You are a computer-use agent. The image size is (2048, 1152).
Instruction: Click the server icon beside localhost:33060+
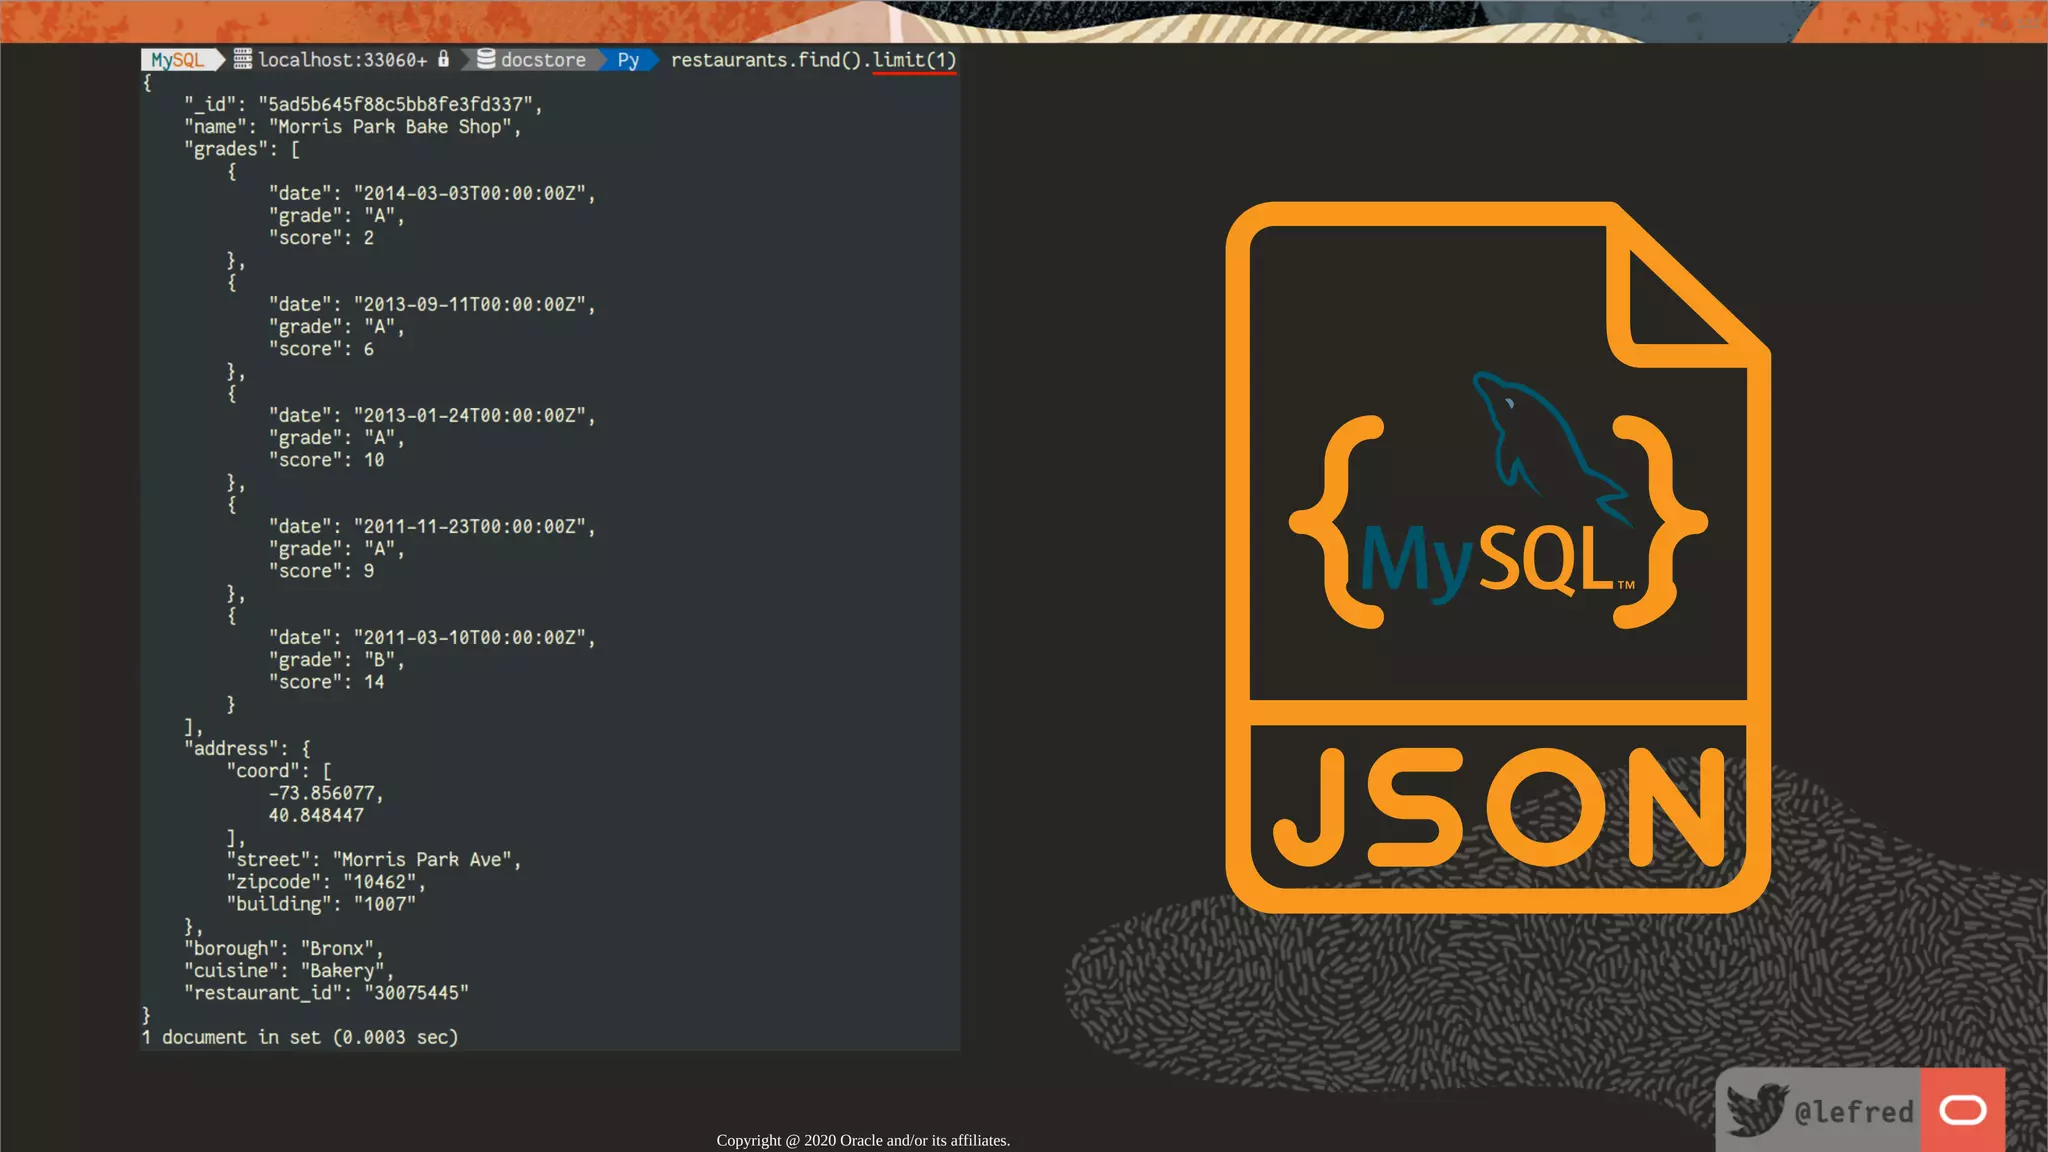coord(243,59)
